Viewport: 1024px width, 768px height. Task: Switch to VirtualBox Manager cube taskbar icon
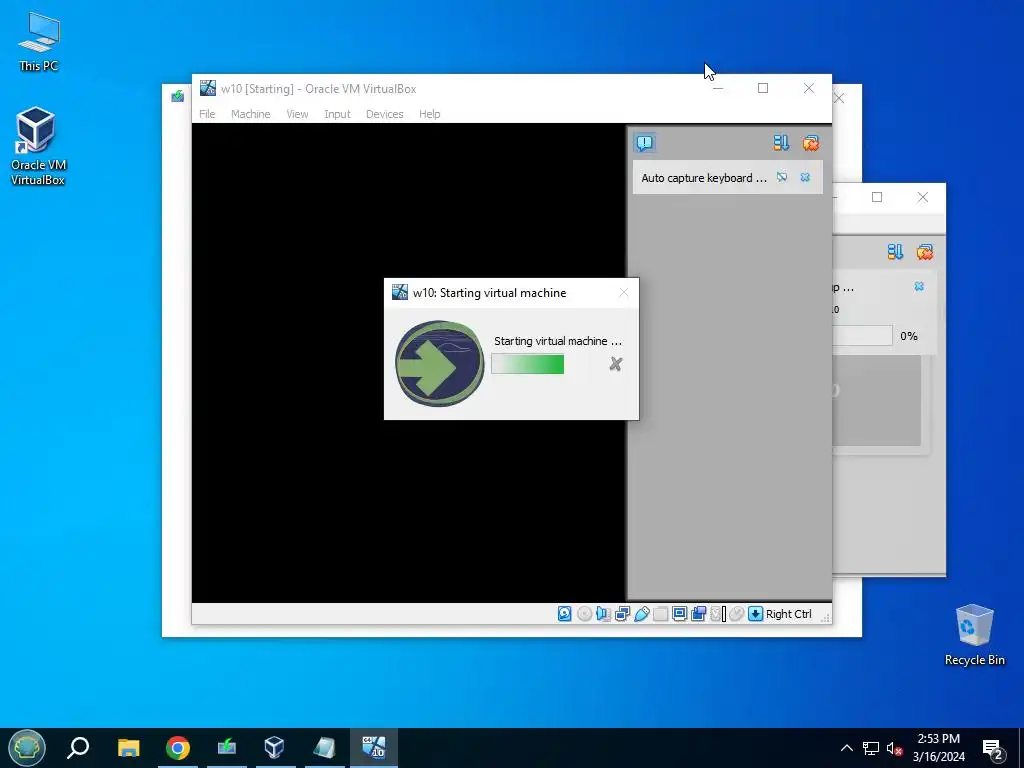tap(274, 748)
